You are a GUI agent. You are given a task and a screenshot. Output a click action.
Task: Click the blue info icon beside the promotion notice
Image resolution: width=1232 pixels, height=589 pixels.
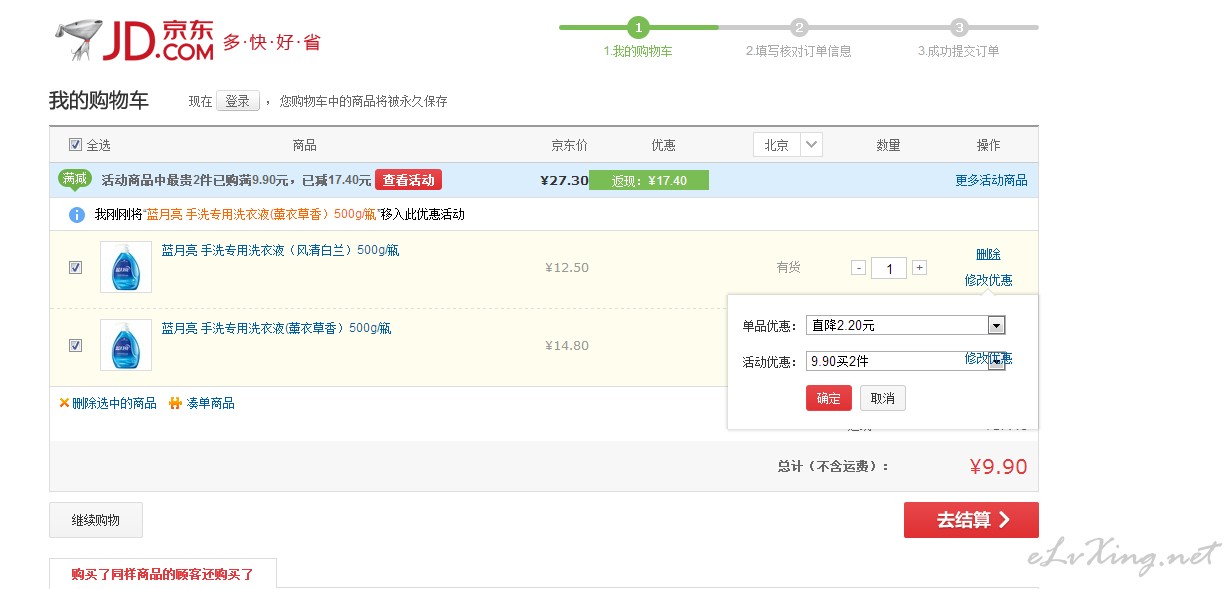coord(76,215)
